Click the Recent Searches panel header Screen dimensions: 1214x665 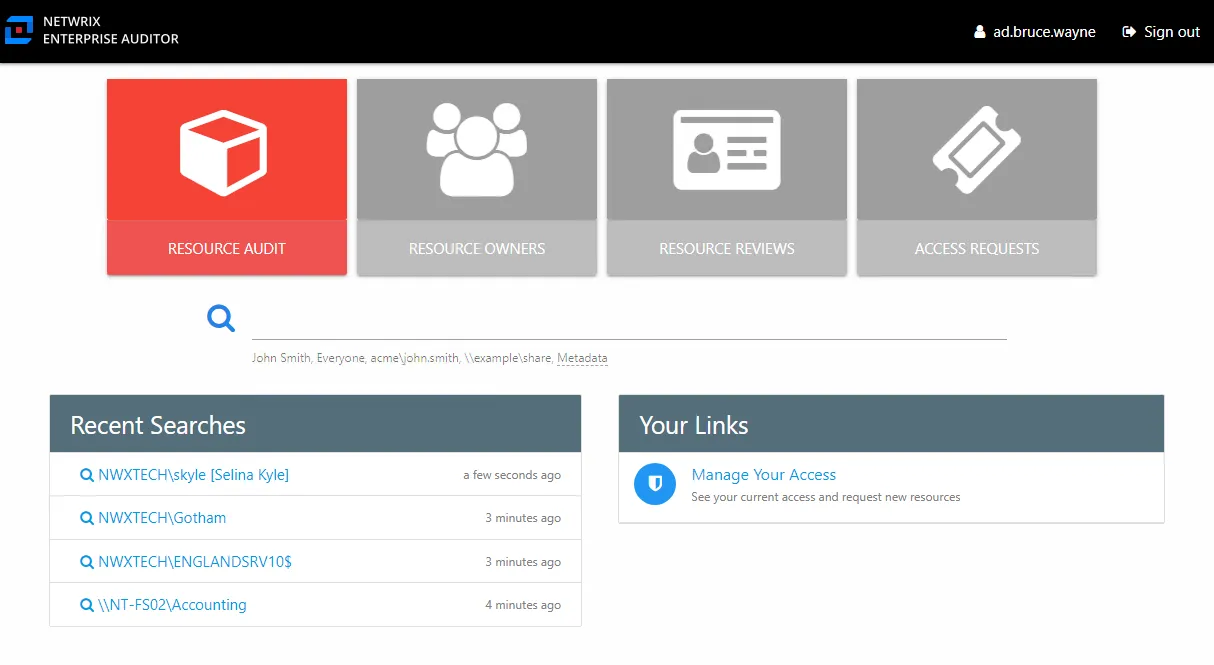[315, 424]
